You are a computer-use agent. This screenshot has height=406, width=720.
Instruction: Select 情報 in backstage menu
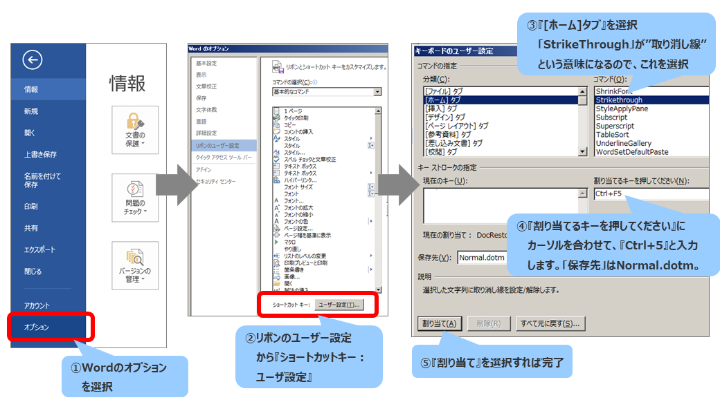tap(48, 90)
